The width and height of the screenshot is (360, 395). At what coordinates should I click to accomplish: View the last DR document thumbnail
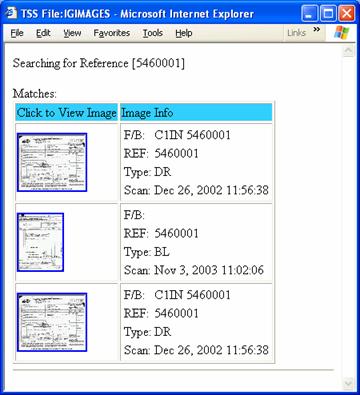(52, 322)
